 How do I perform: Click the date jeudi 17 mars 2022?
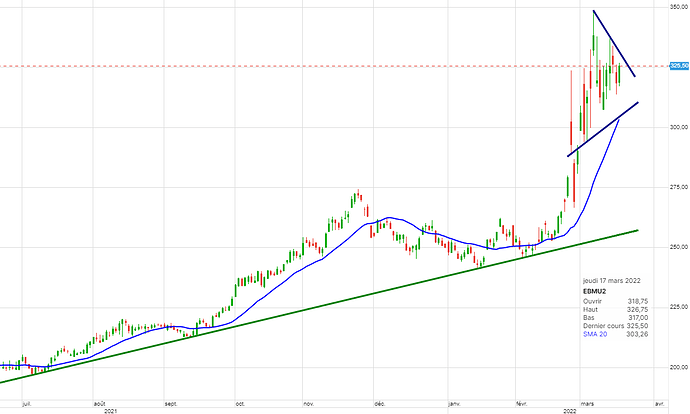pos(612,281)
